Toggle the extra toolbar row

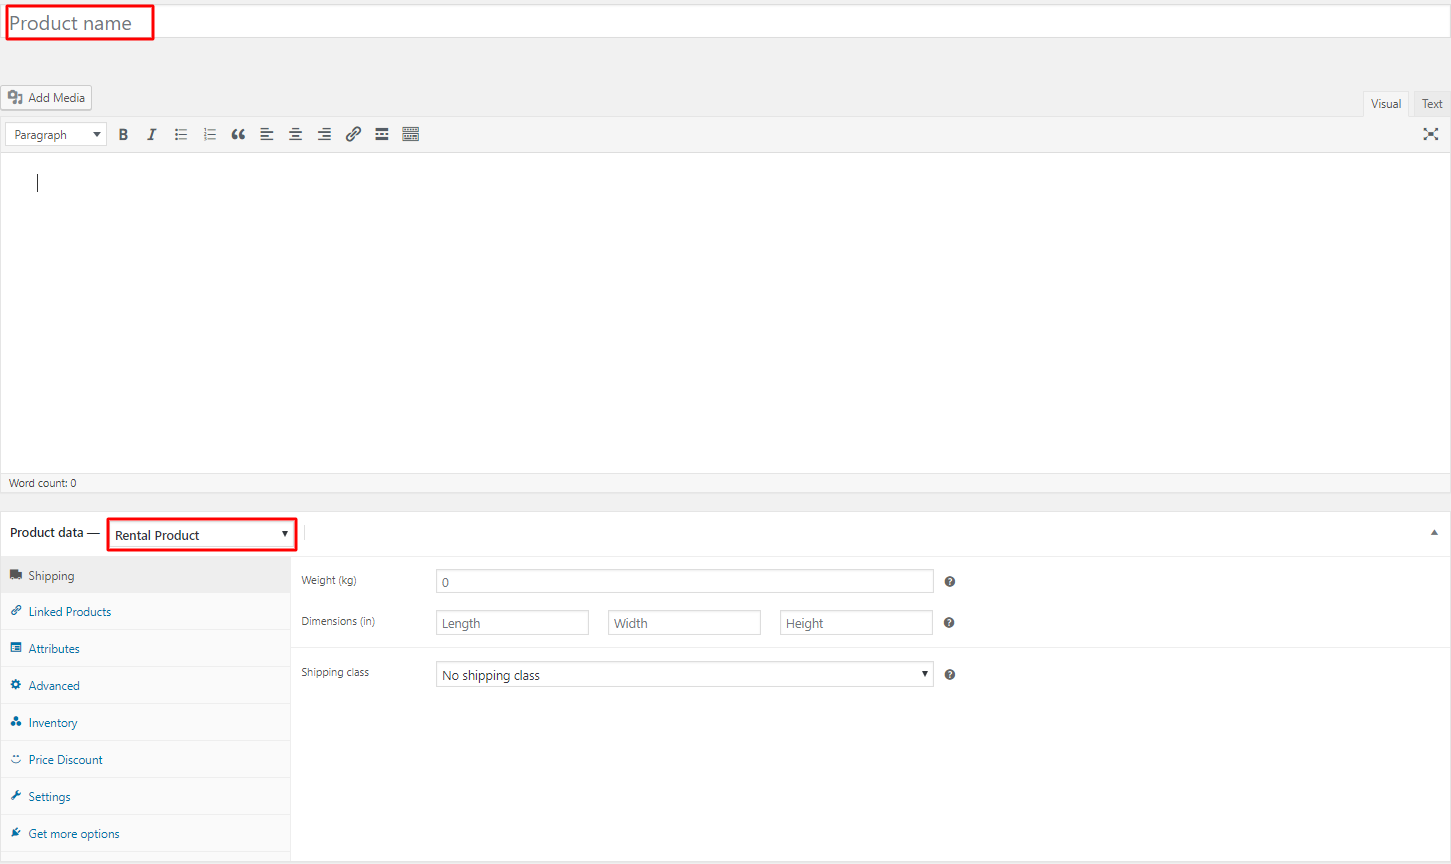point(411,134)
